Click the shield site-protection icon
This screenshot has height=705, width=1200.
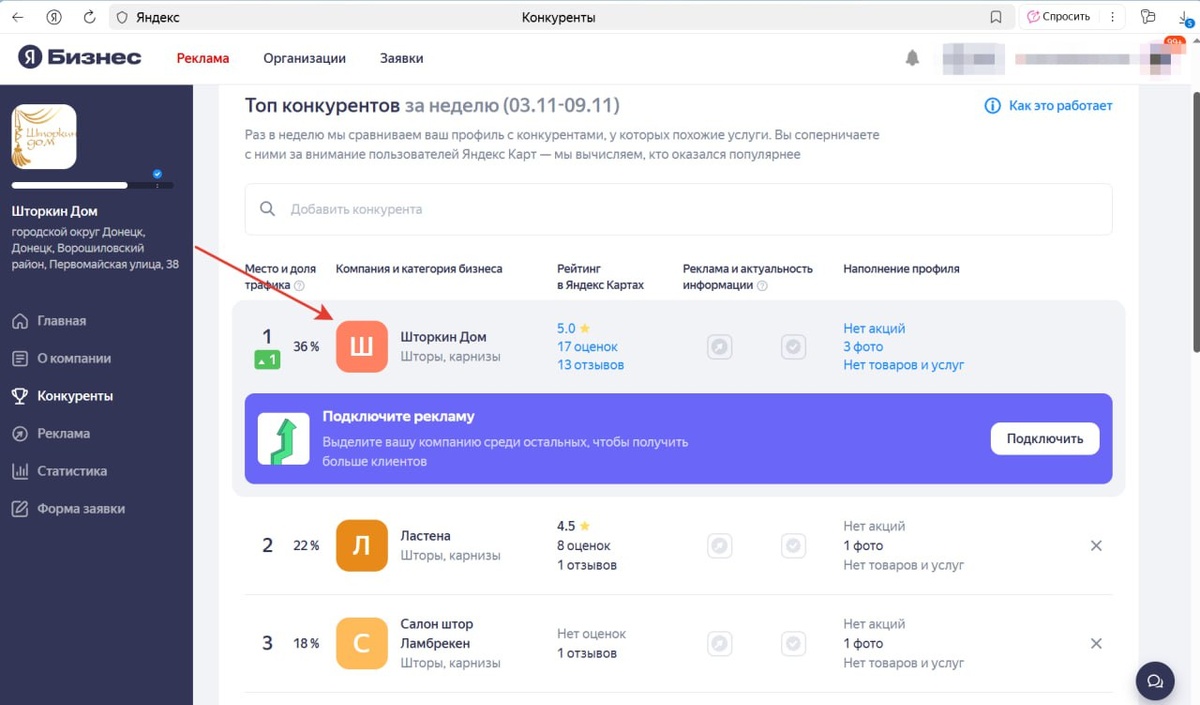pos(122,17)
